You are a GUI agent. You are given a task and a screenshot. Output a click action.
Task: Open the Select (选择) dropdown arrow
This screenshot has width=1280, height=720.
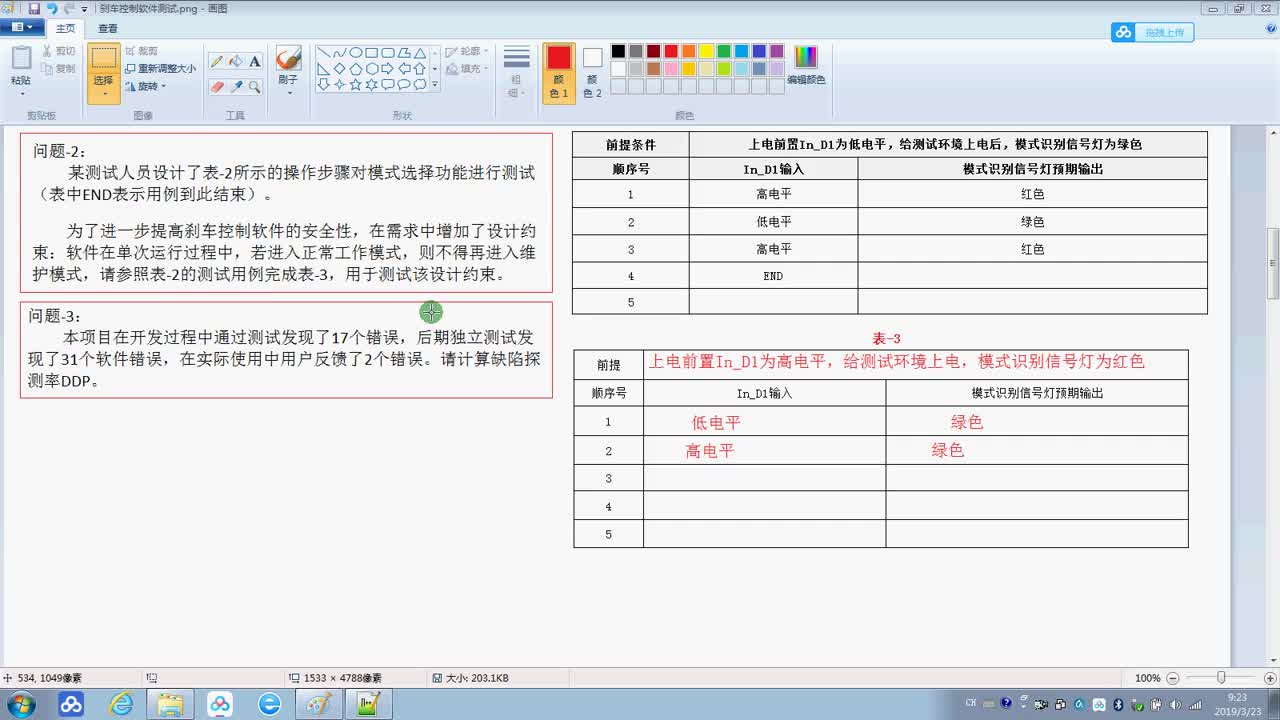103,93
